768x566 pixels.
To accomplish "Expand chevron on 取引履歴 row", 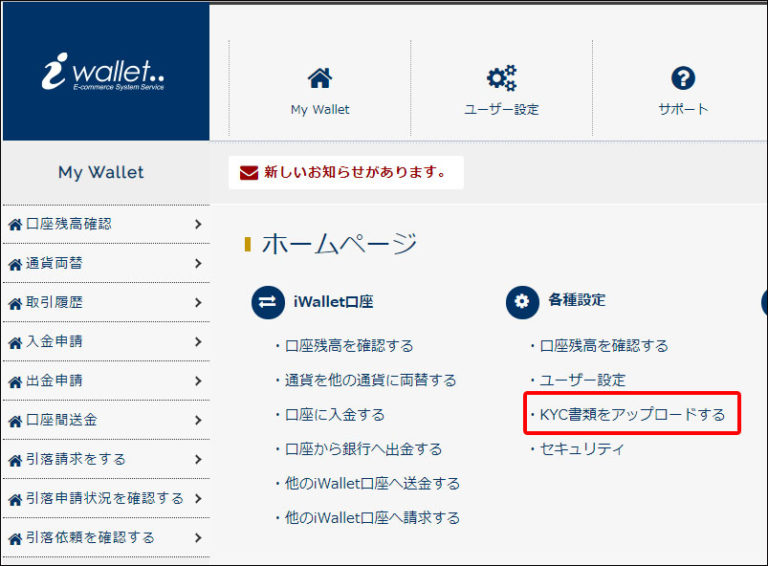I will [198, 303].
